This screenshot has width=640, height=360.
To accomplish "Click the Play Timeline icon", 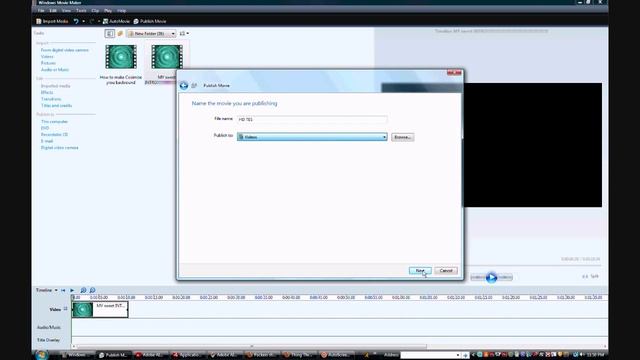I will (72, 290).
